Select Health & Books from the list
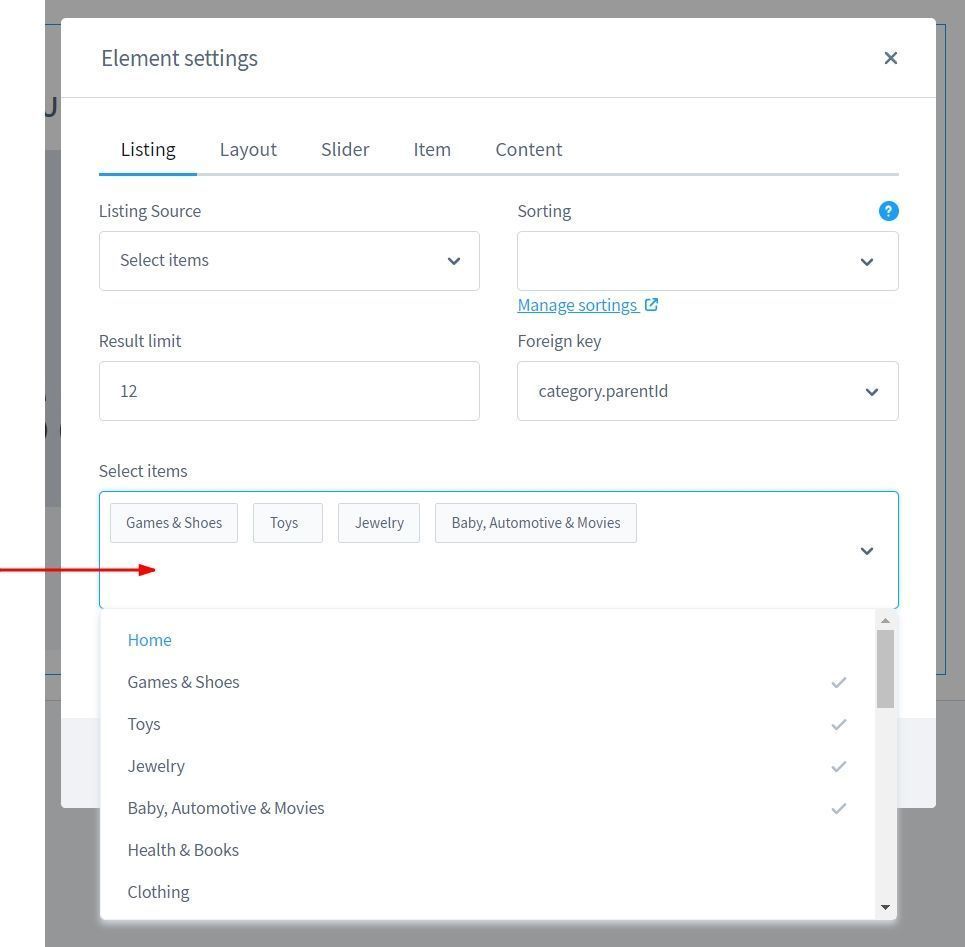Screen dimensions: 965x947 [183, 850]
